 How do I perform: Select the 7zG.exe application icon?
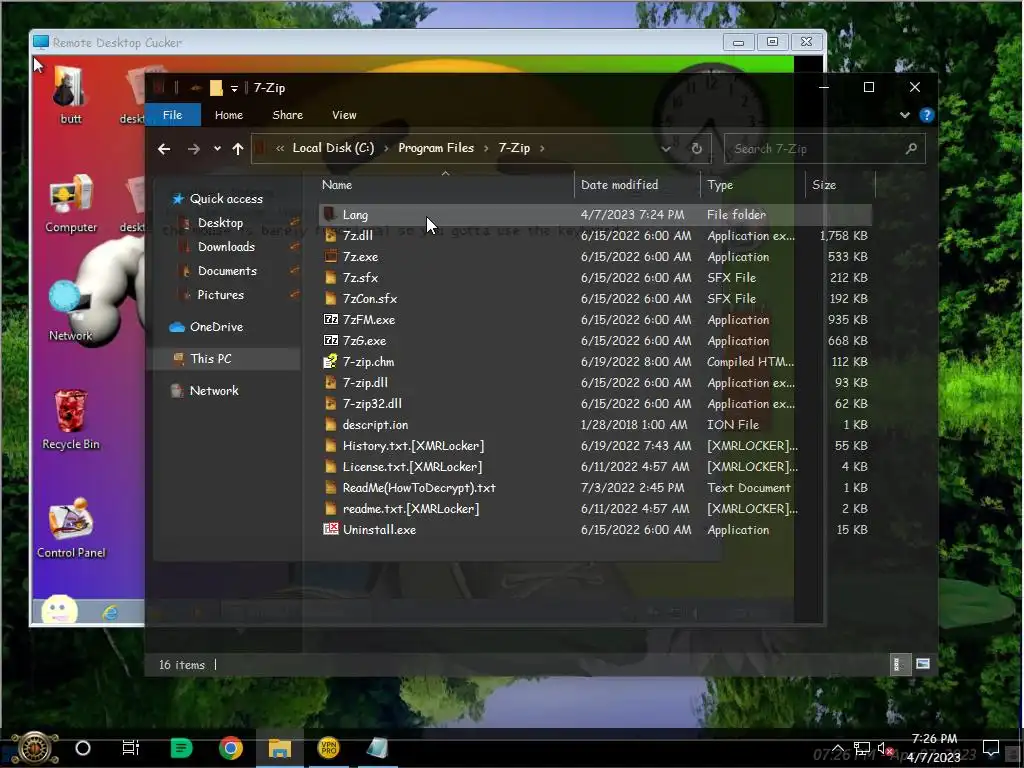330,340
